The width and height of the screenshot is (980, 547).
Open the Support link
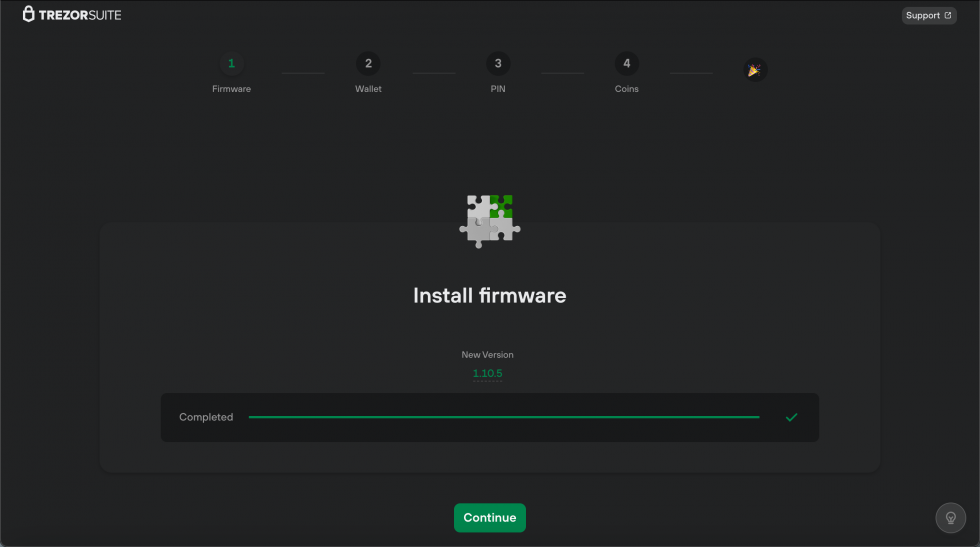click(x=929, y=16)
